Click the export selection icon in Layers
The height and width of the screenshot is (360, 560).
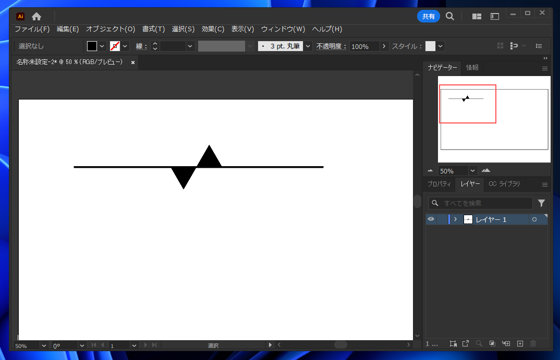tap(465, 344)
